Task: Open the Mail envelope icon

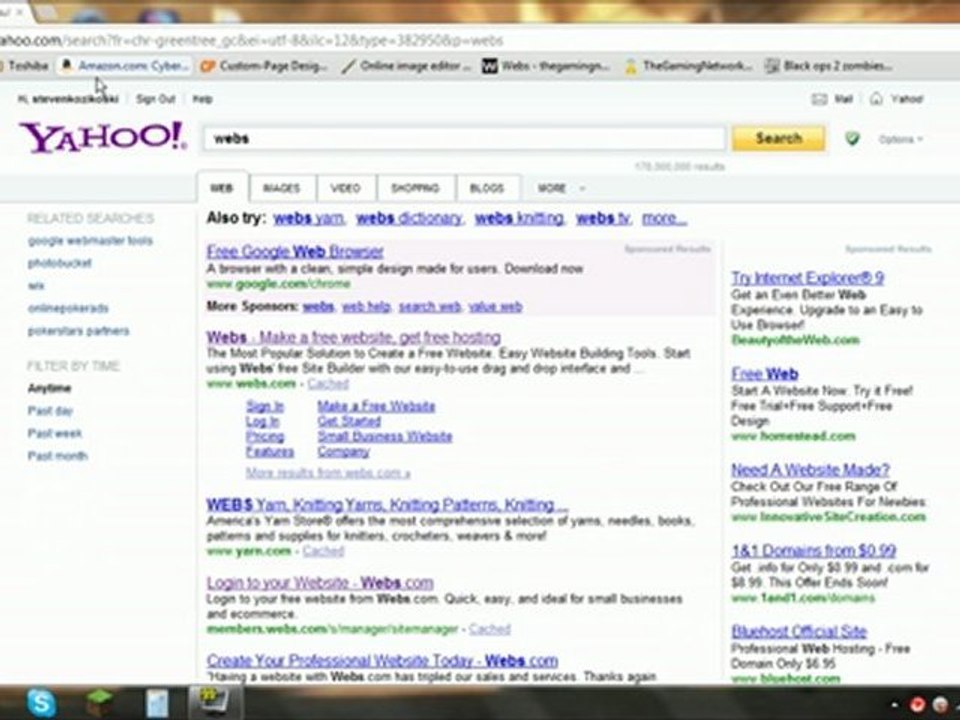Action: [x=819, y=99]
